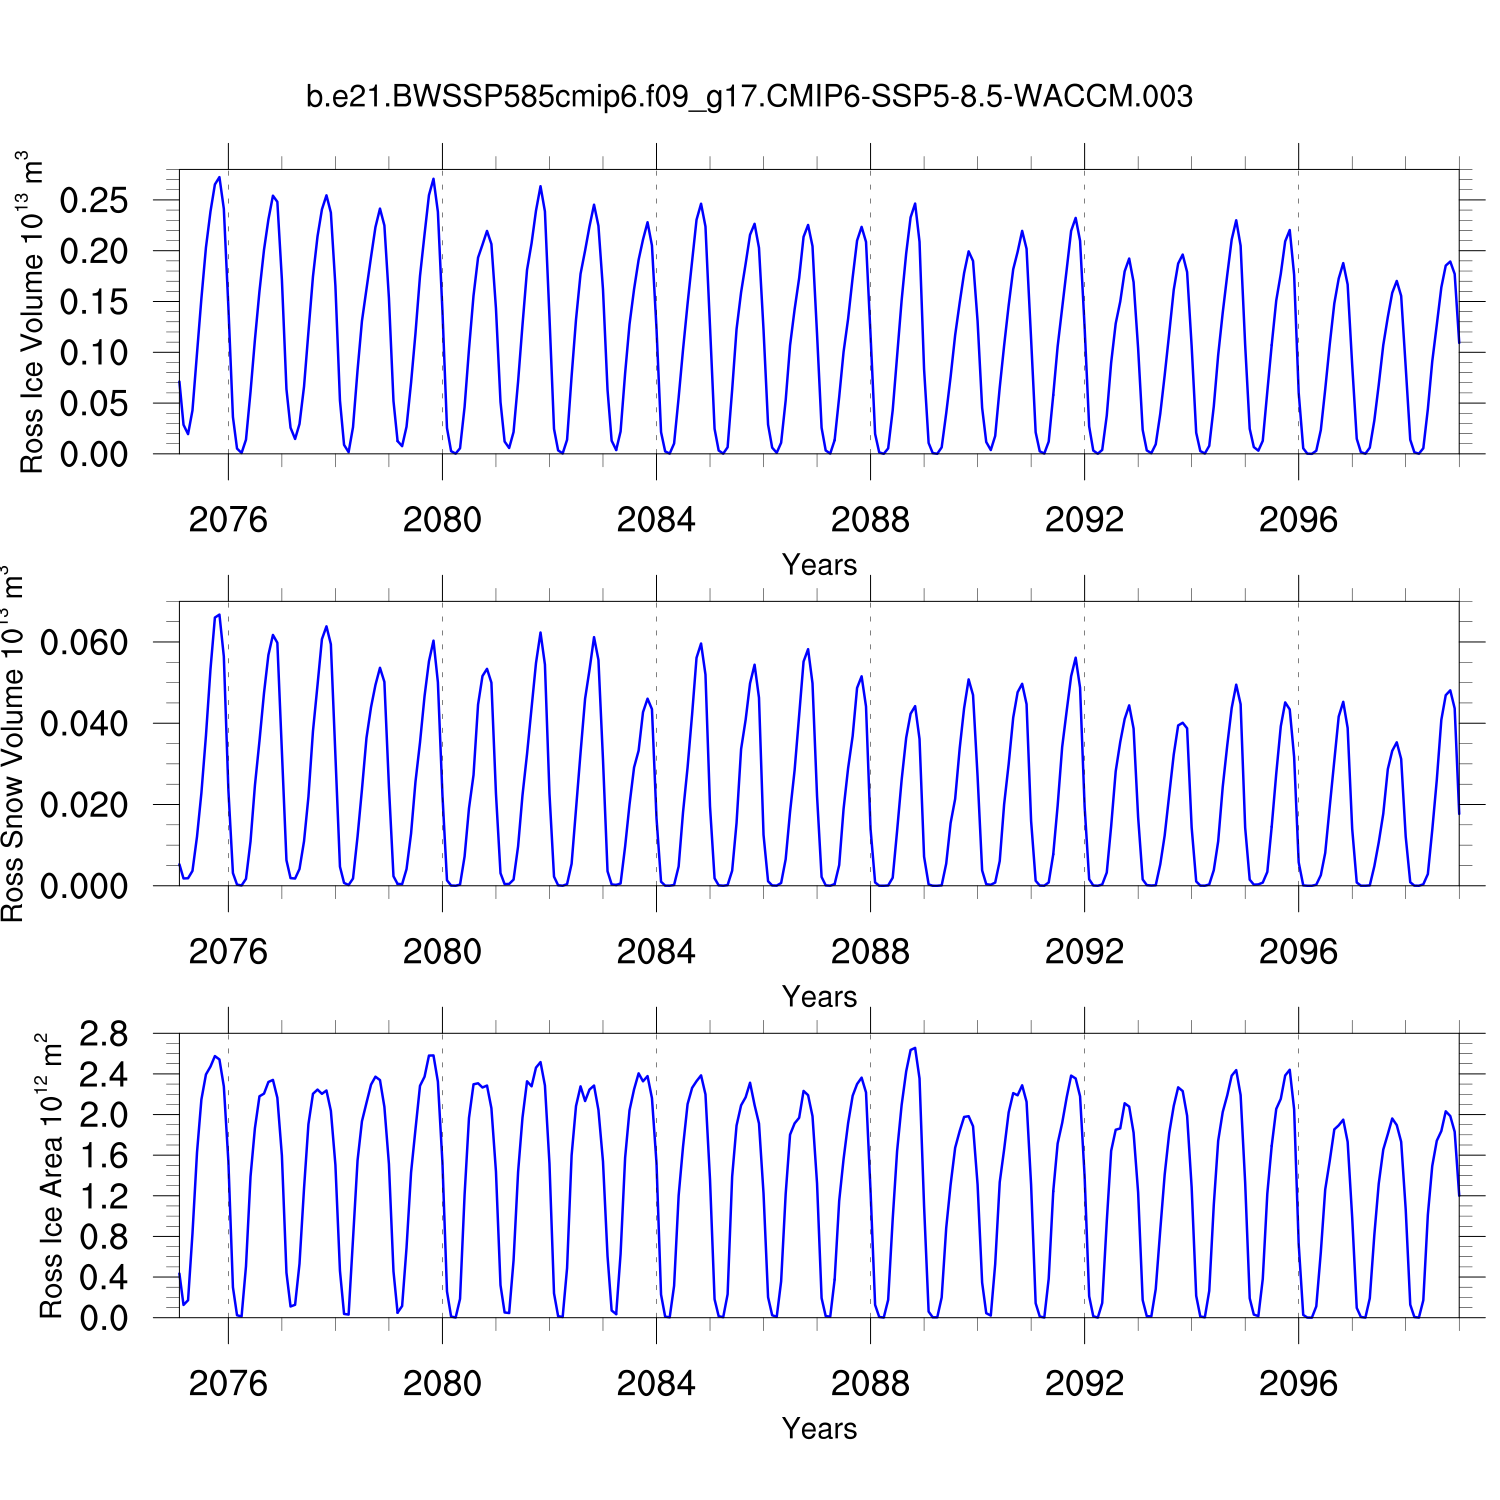1500x1500 pixels.
Task: Select the 2080 tick label of Snow Volume chart
Action: pos(442,952)
